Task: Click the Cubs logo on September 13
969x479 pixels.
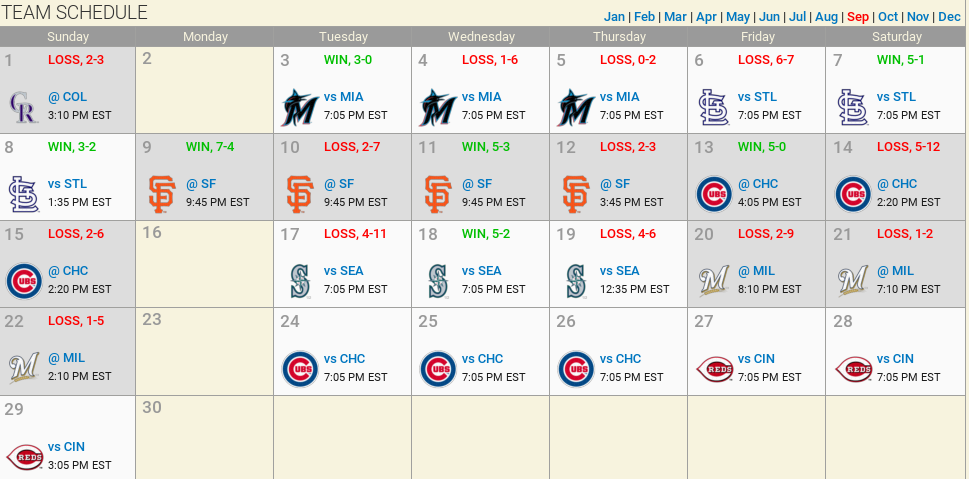Action: tap(714, 193)
